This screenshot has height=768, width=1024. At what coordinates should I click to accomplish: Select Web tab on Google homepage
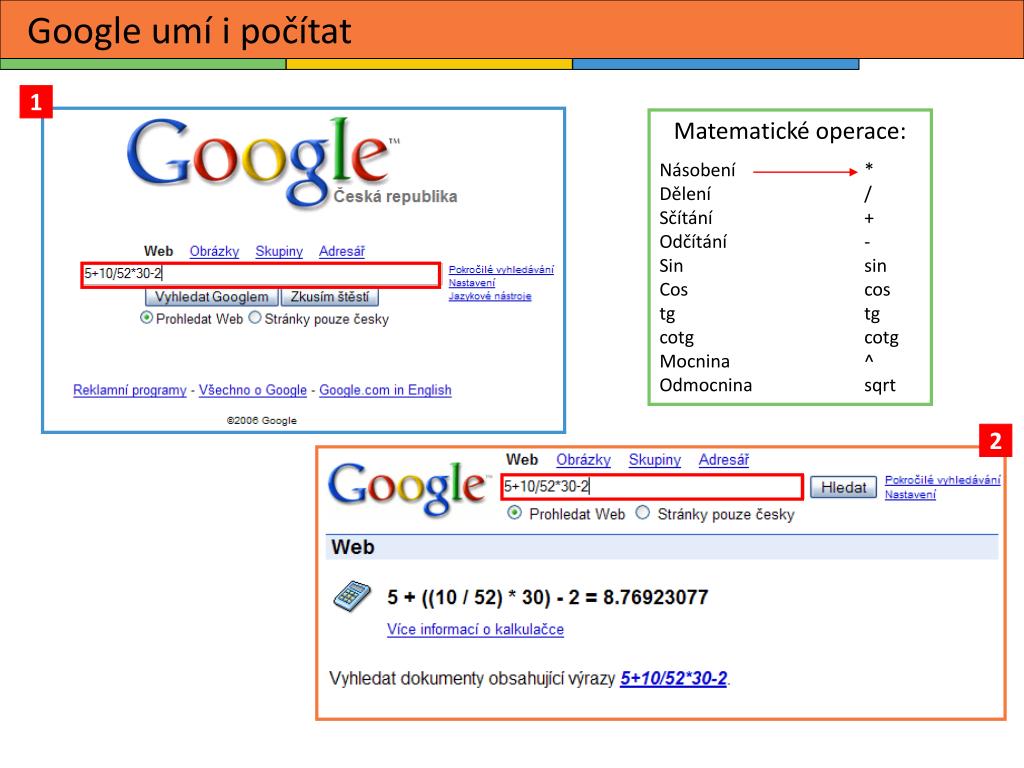(x=158, y=251)
